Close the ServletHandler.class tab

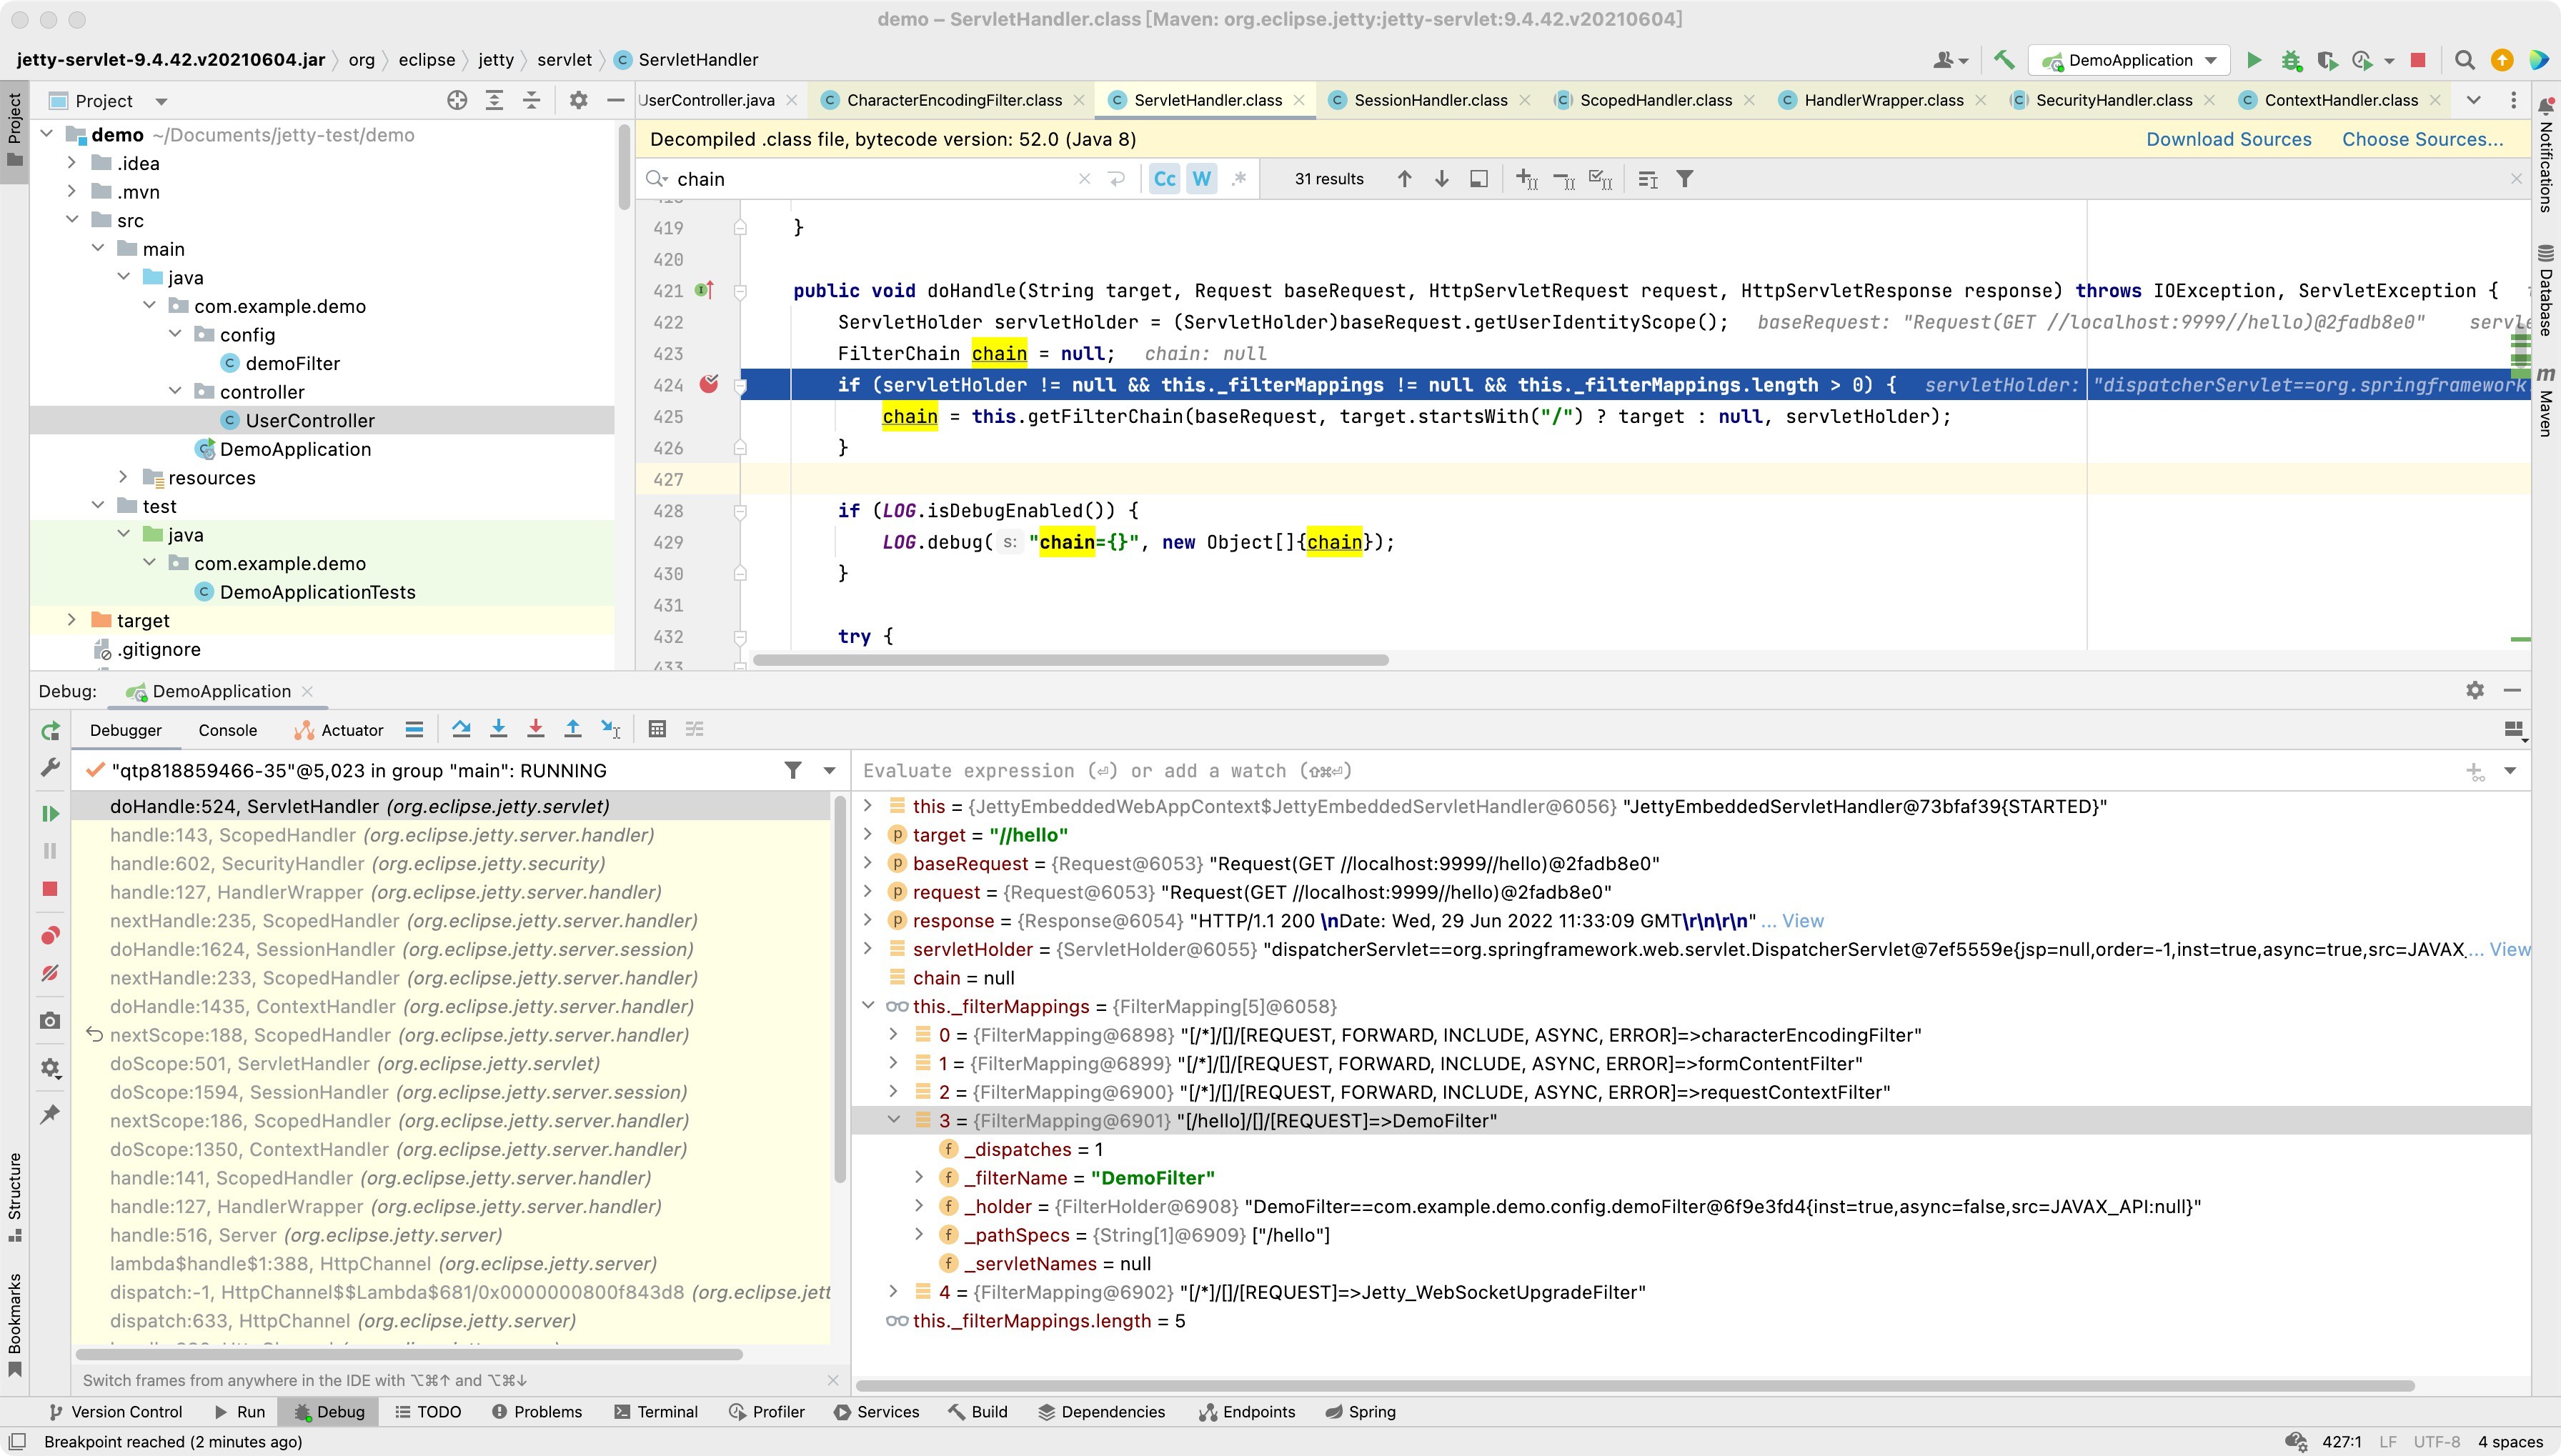tap(1299, 100)
